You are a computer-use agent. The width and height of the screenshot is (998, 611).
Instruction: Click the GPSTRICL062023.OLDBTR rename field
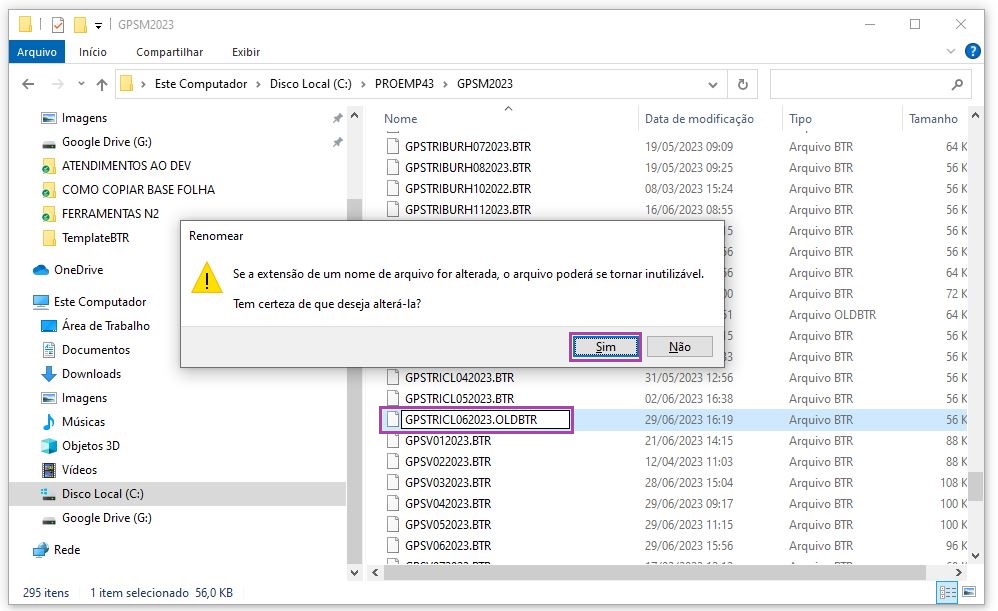485,419
